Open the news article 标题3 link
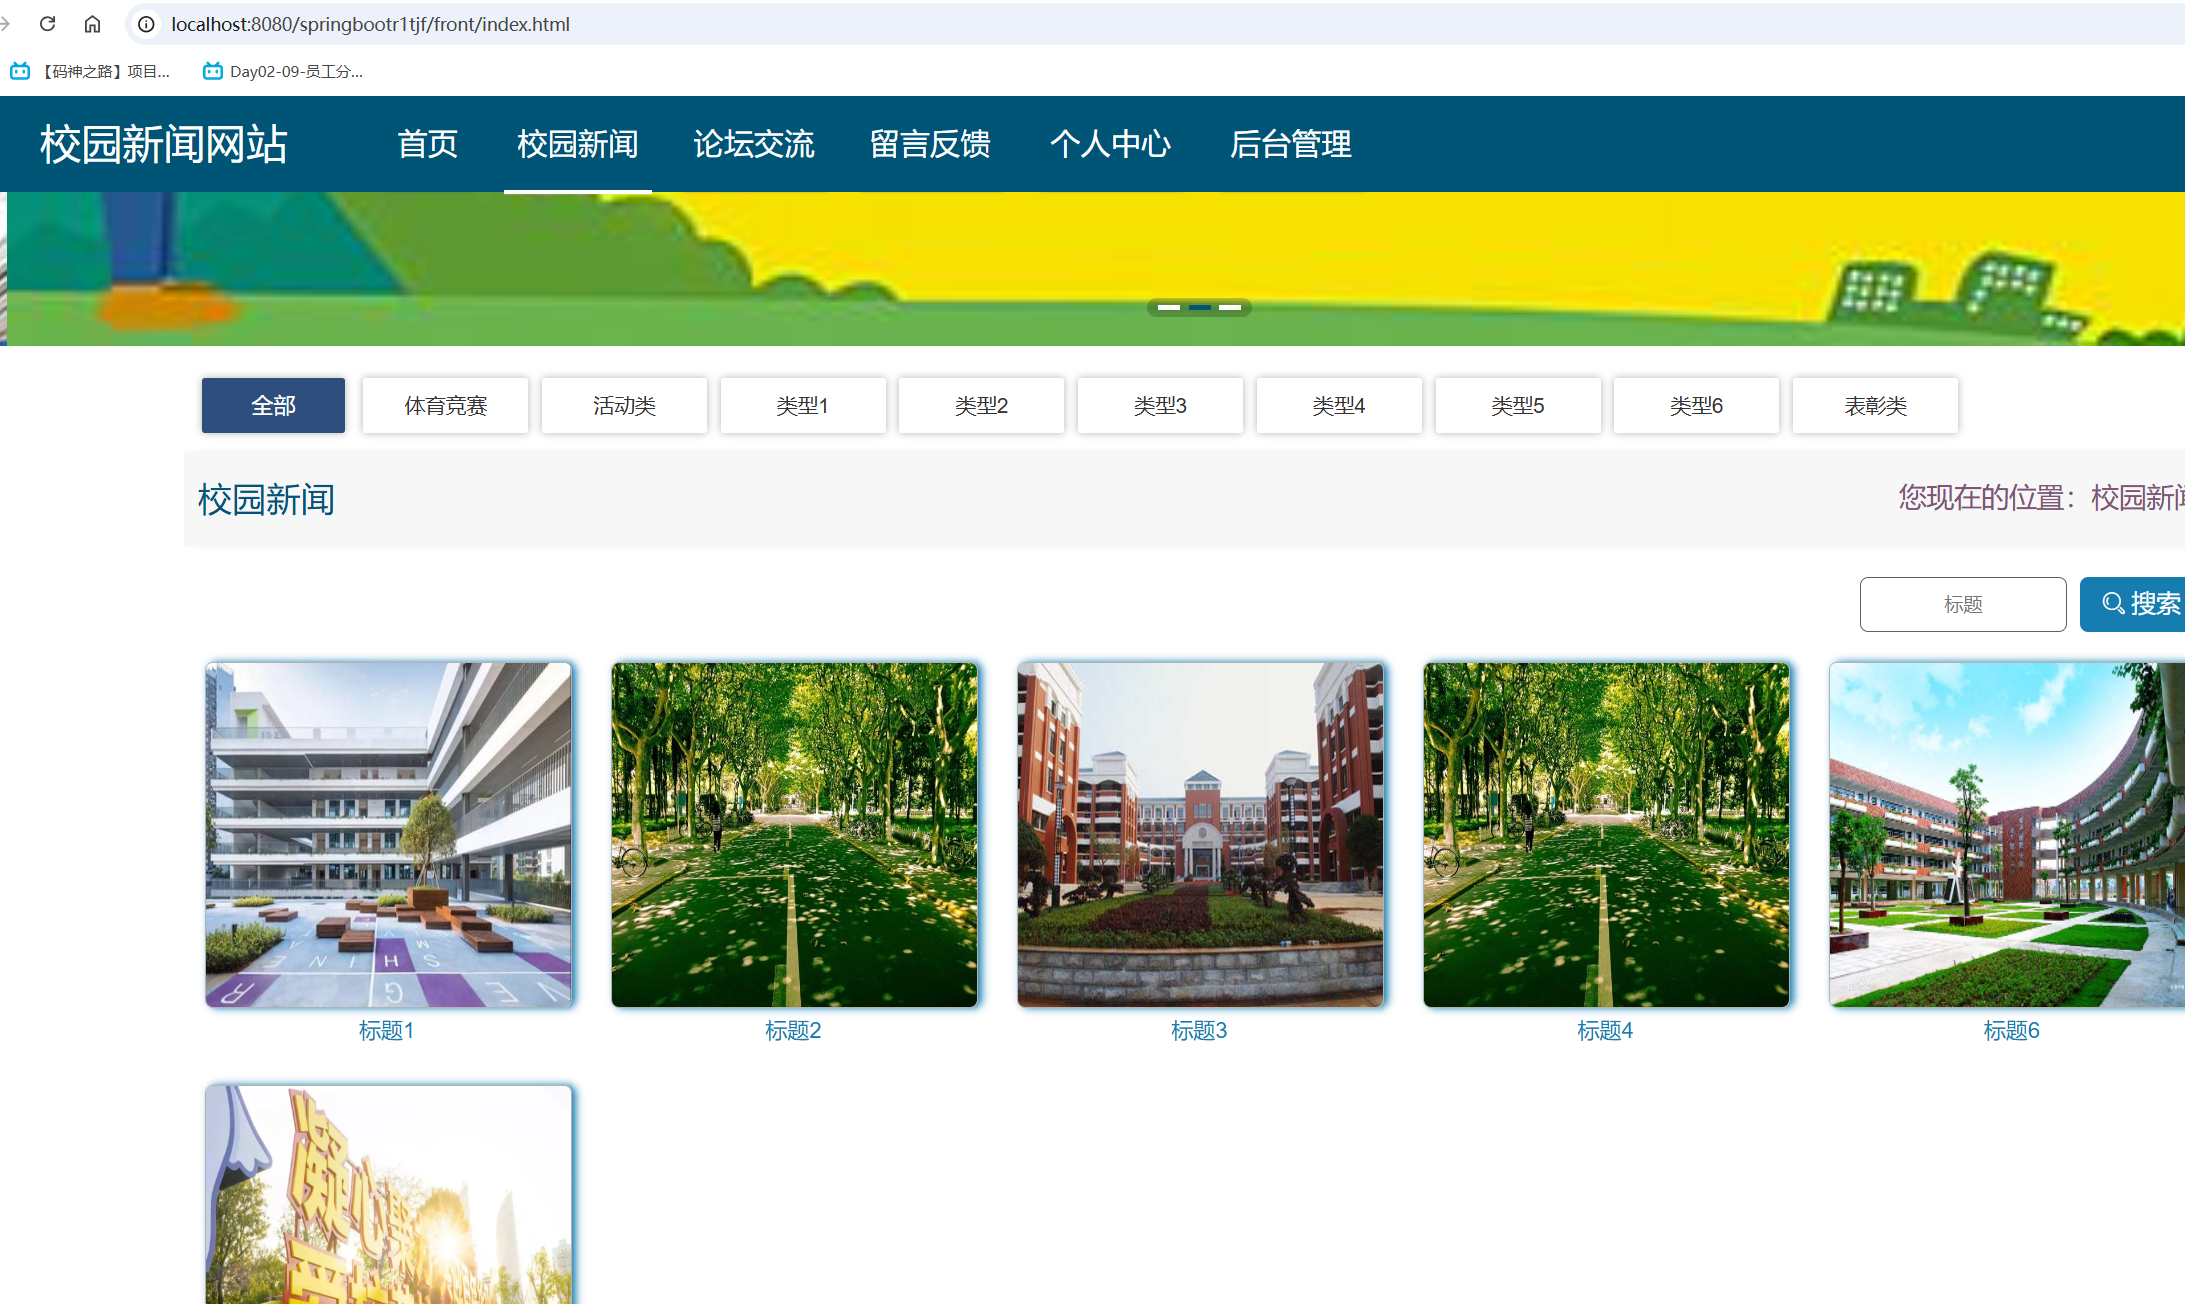This screenshot has height=1304, width=2185. pyautogui.click(x=1199, y=1030)
